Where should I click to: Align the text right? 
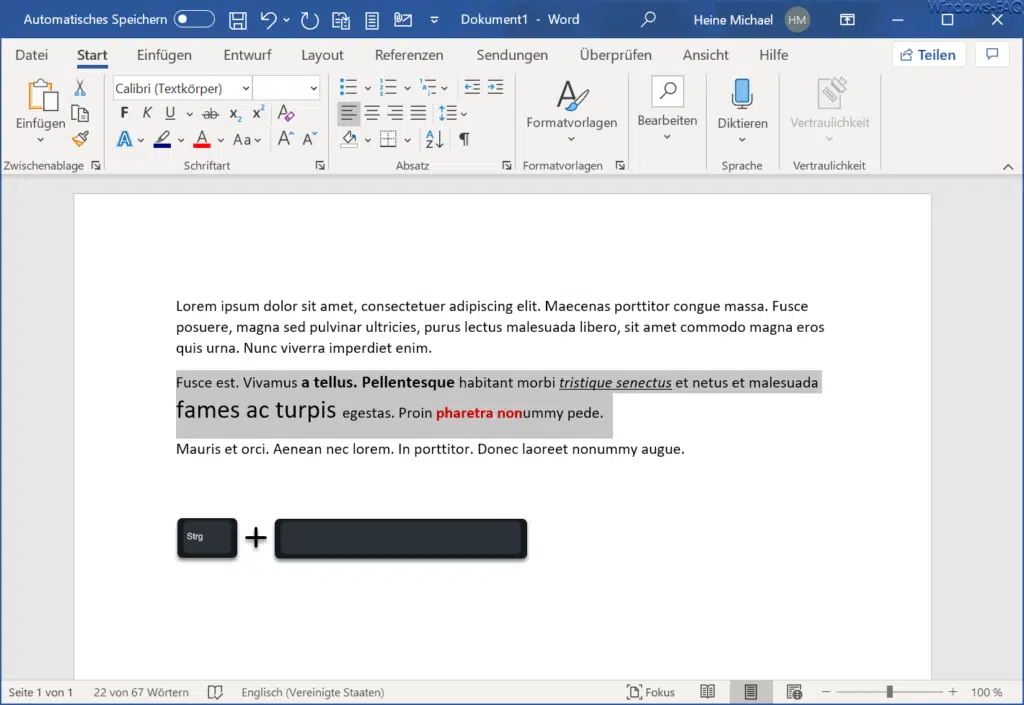click(x=395, y=114)
